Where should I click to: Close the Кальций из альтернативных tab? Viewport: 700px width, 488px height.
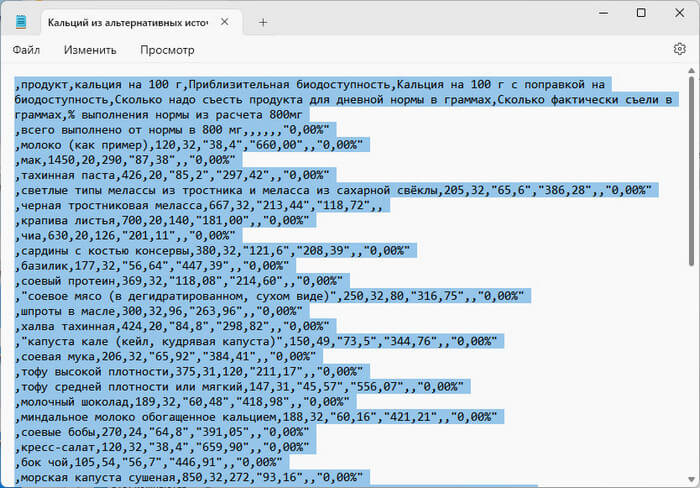[x=226, y=21]
